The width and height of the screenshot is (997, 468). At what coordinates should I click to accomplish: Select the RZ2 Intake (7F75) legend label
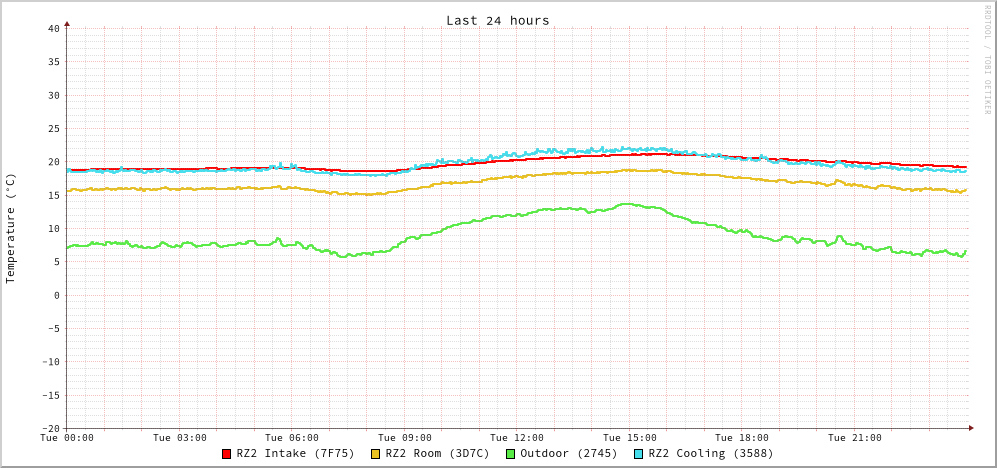295,453
